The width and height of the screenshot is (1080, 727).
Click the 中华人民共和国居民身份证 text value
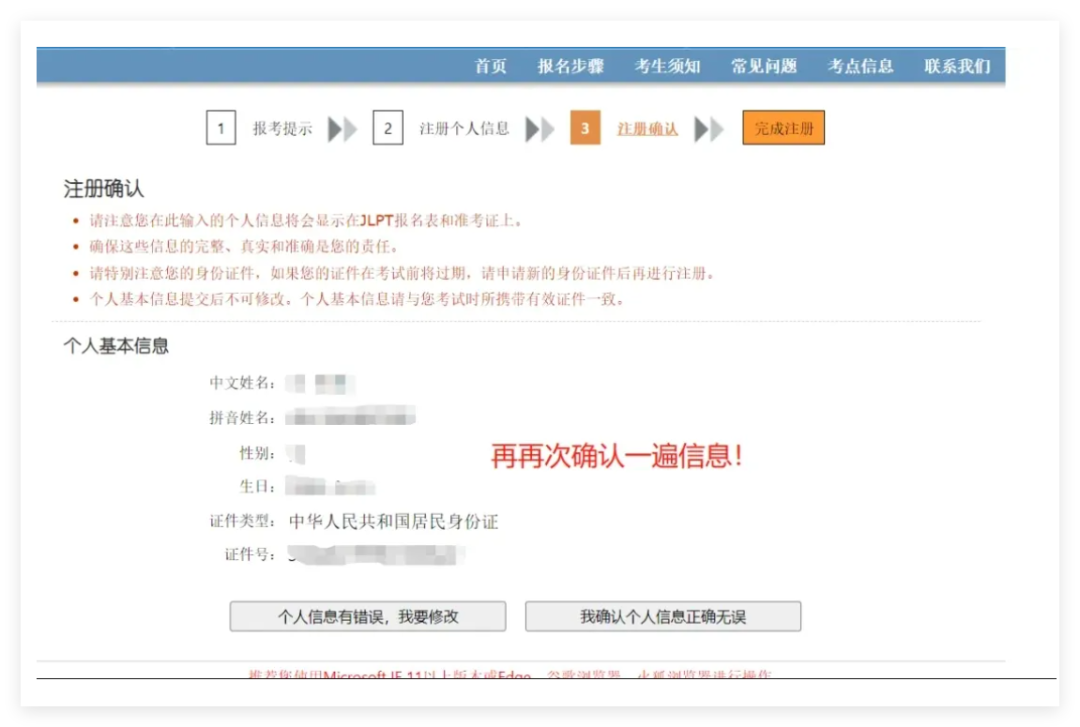click(x=393, y=522)
